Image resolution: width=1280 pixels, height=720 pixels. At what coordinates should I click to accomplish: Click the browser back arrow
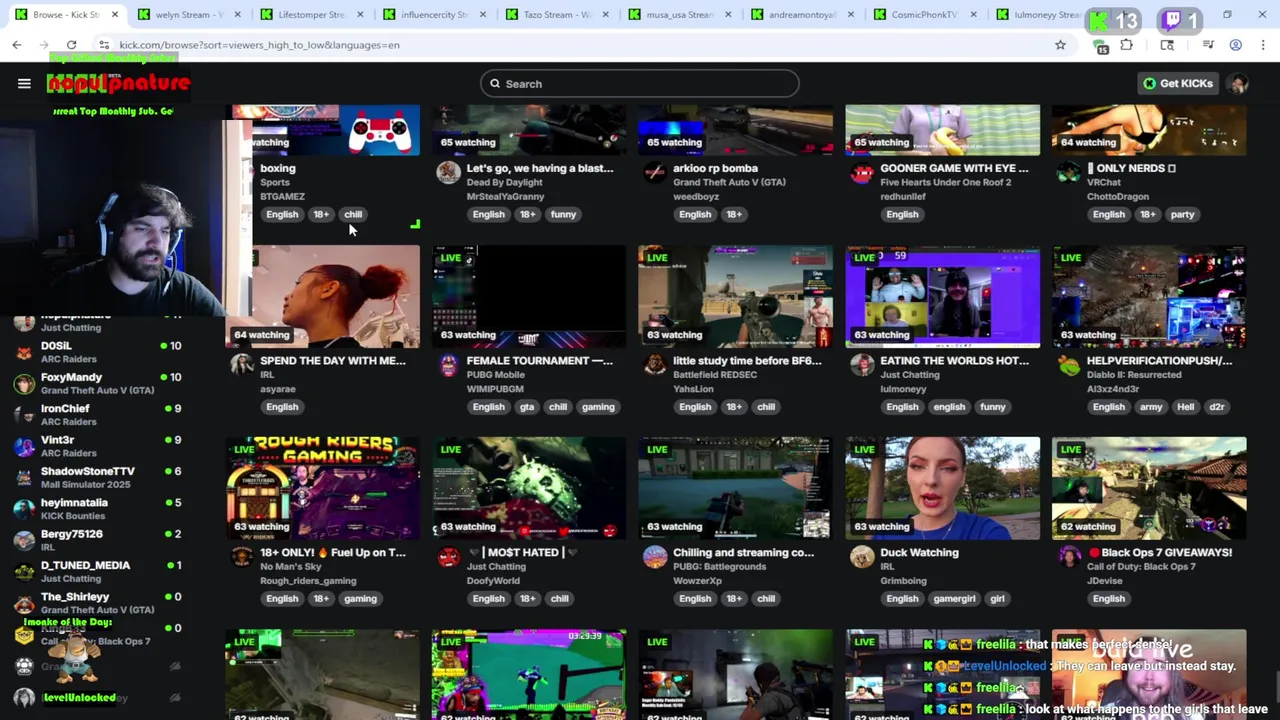(17, 45)
